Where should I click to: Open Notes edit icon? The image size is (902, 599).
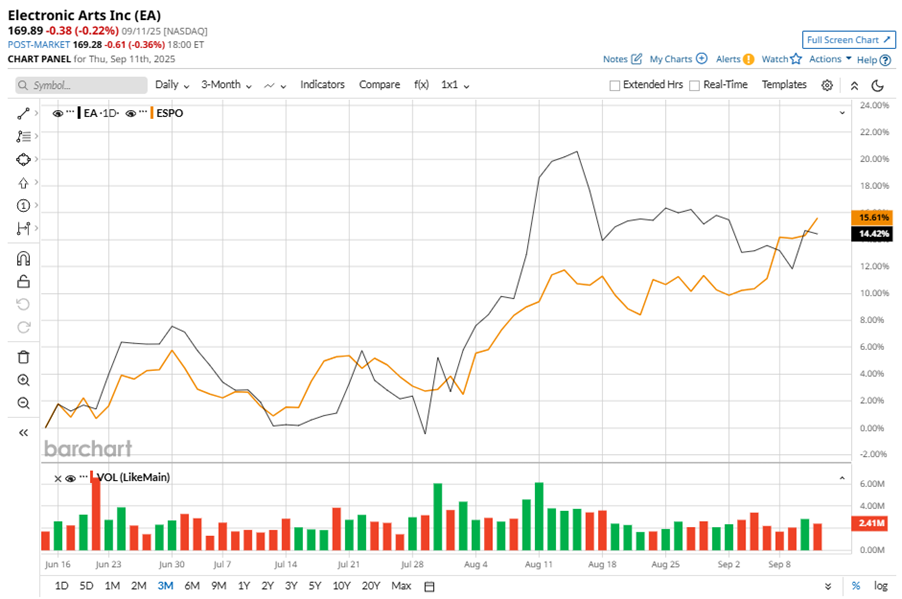(636, 58)
